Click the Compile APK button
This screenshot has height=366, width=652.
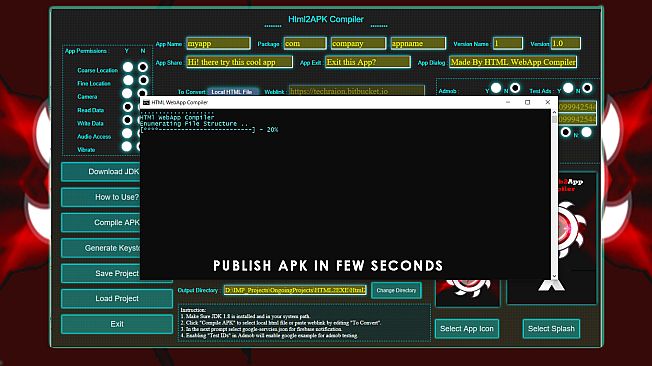click(101, 223)
